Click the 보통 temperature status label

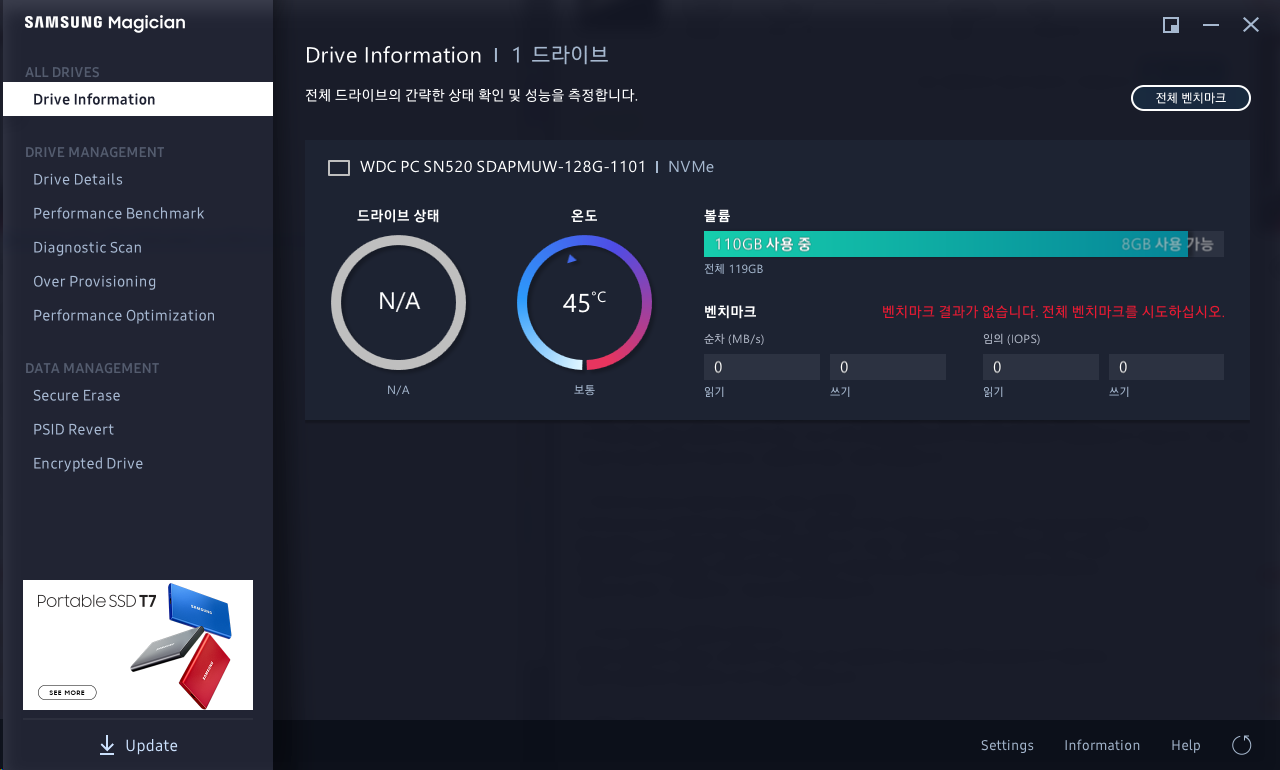[x=584, y=390]
